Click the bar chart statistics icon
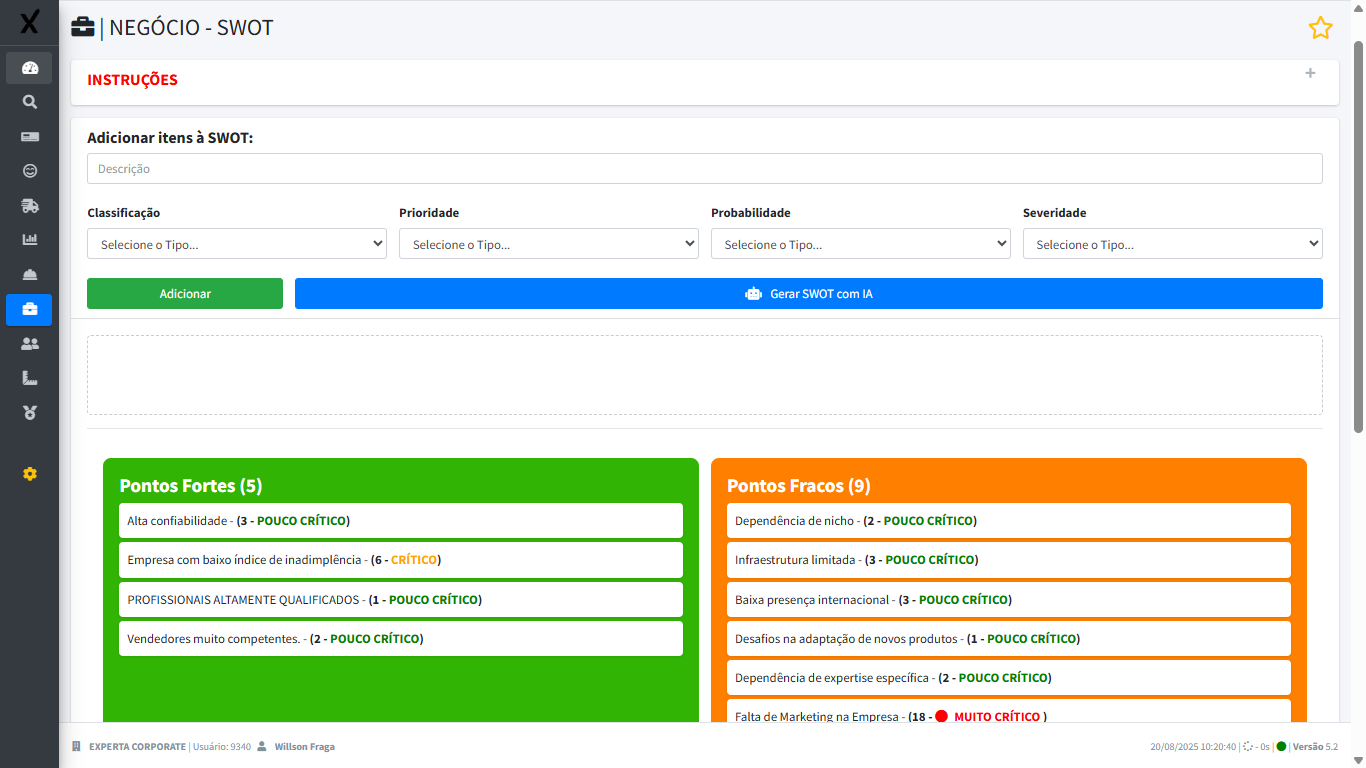1366x768 pixels. tap(28, 239)
